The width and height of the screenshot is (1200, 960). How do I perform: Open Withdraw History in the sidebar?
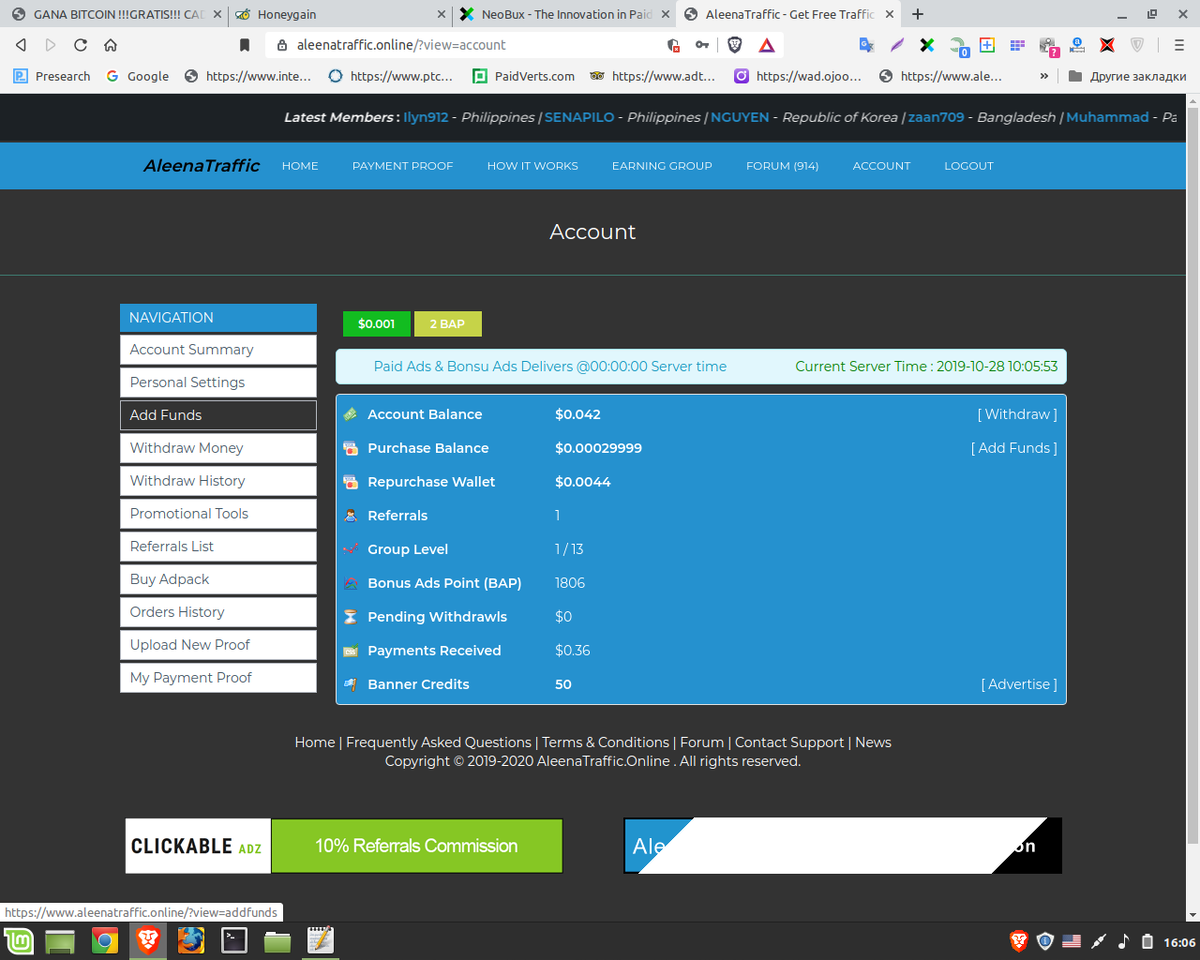click(x=218, y=481)
